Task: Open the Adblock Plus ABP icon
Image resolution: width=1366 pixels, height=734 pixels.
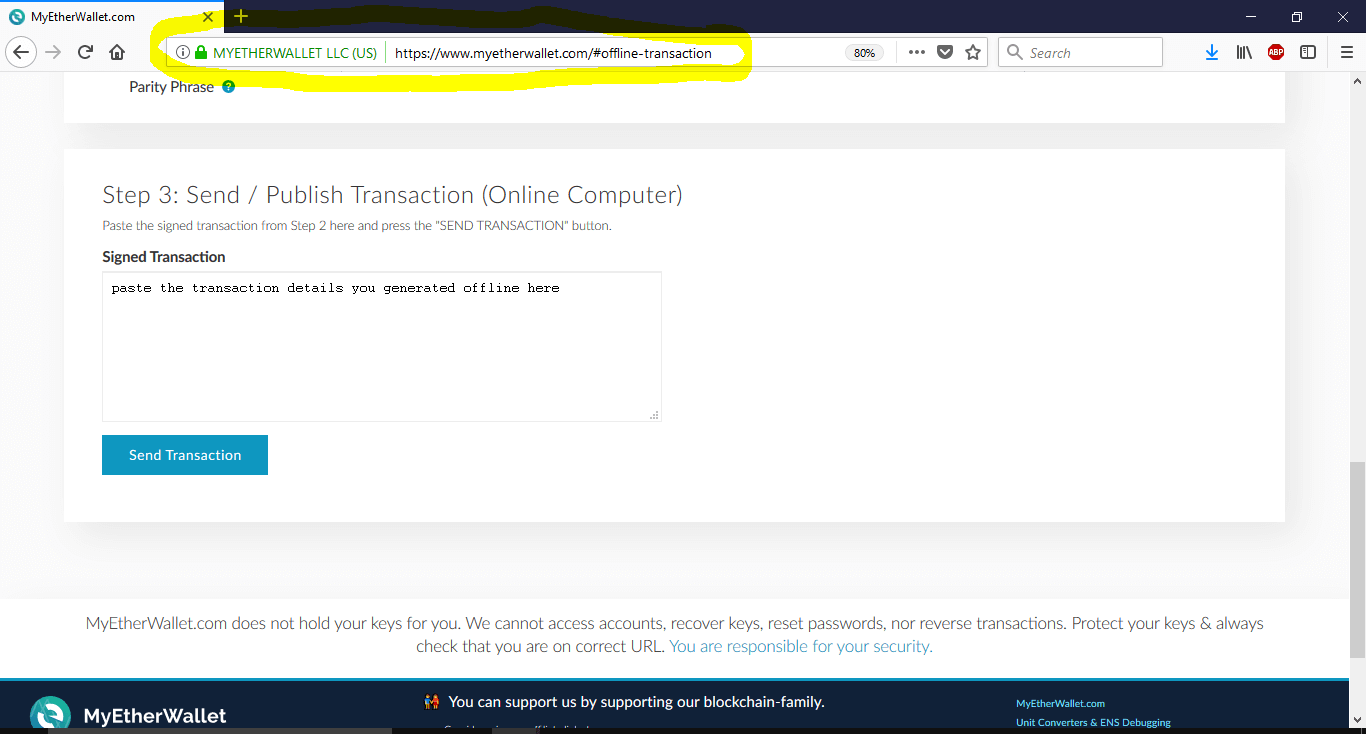Action: click(1276, 53)
